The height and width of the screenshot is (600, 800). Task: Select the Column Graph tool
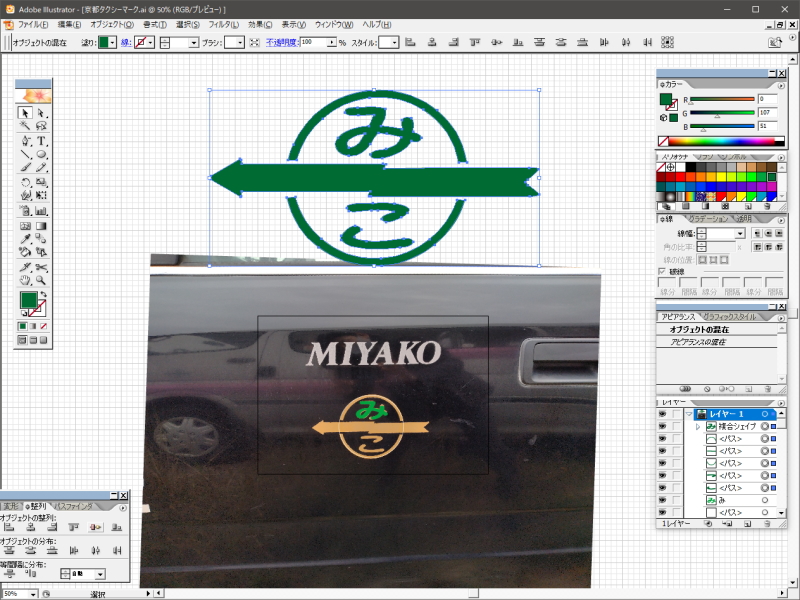[41, 211]
